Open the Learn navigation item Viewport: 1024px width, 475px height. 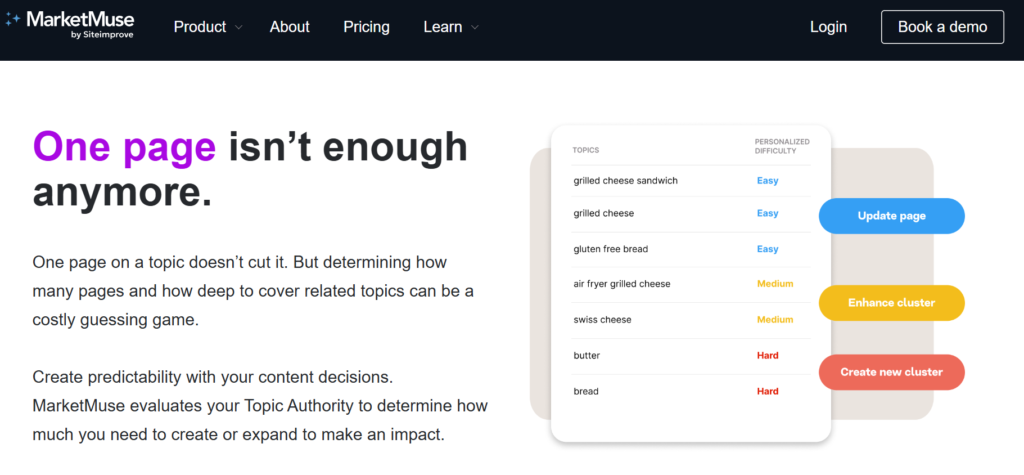[x=443, y=27]
